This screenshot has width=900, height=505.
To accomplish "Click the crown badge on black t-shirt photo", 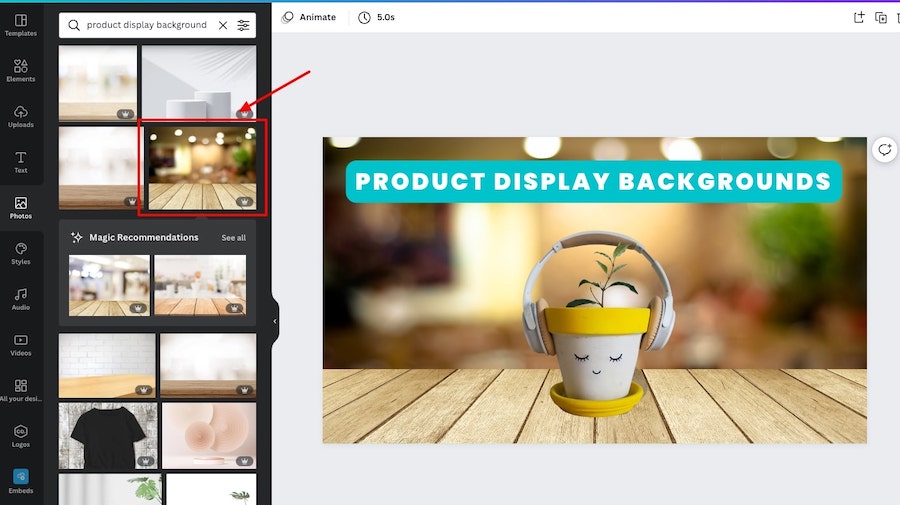I will [x=145, y=461].
